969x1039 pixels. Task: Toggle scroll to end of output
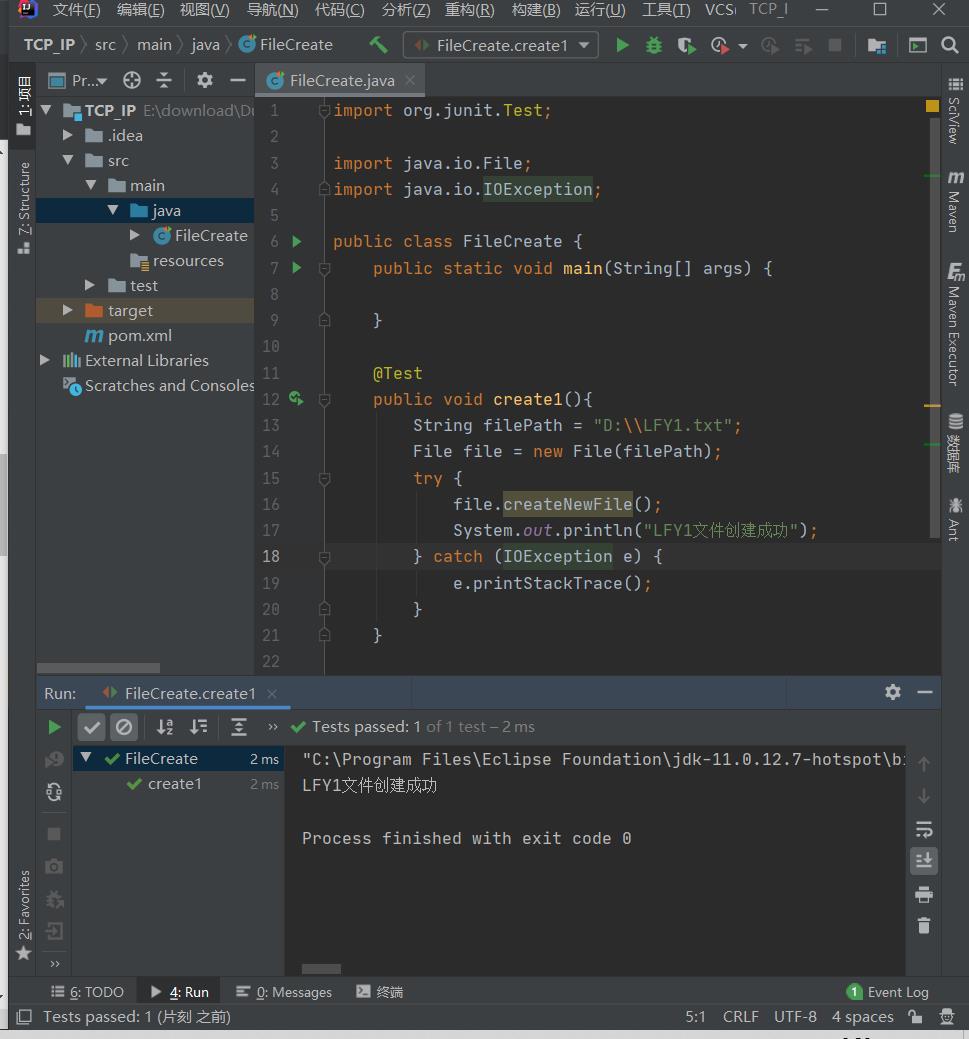point(924,861)
